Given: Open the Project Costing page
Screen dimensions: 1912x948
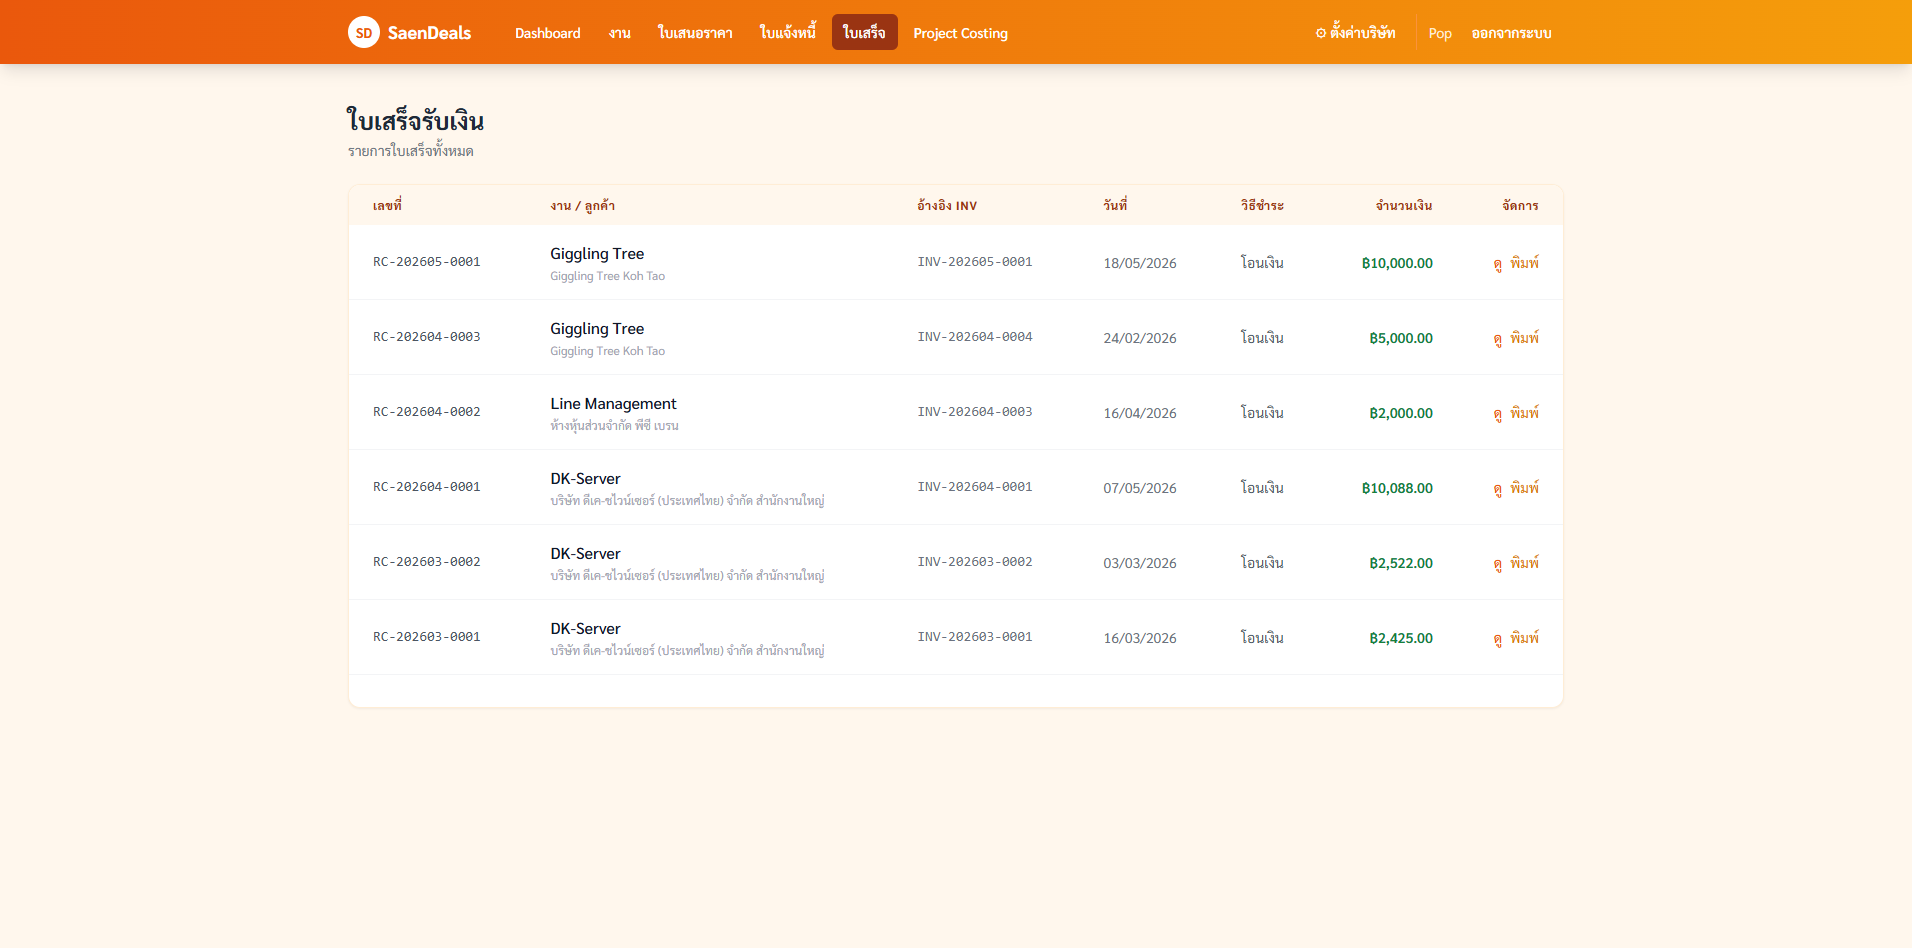Looking at the screenshot, I should pyautogui.click(x=960, y=33).
